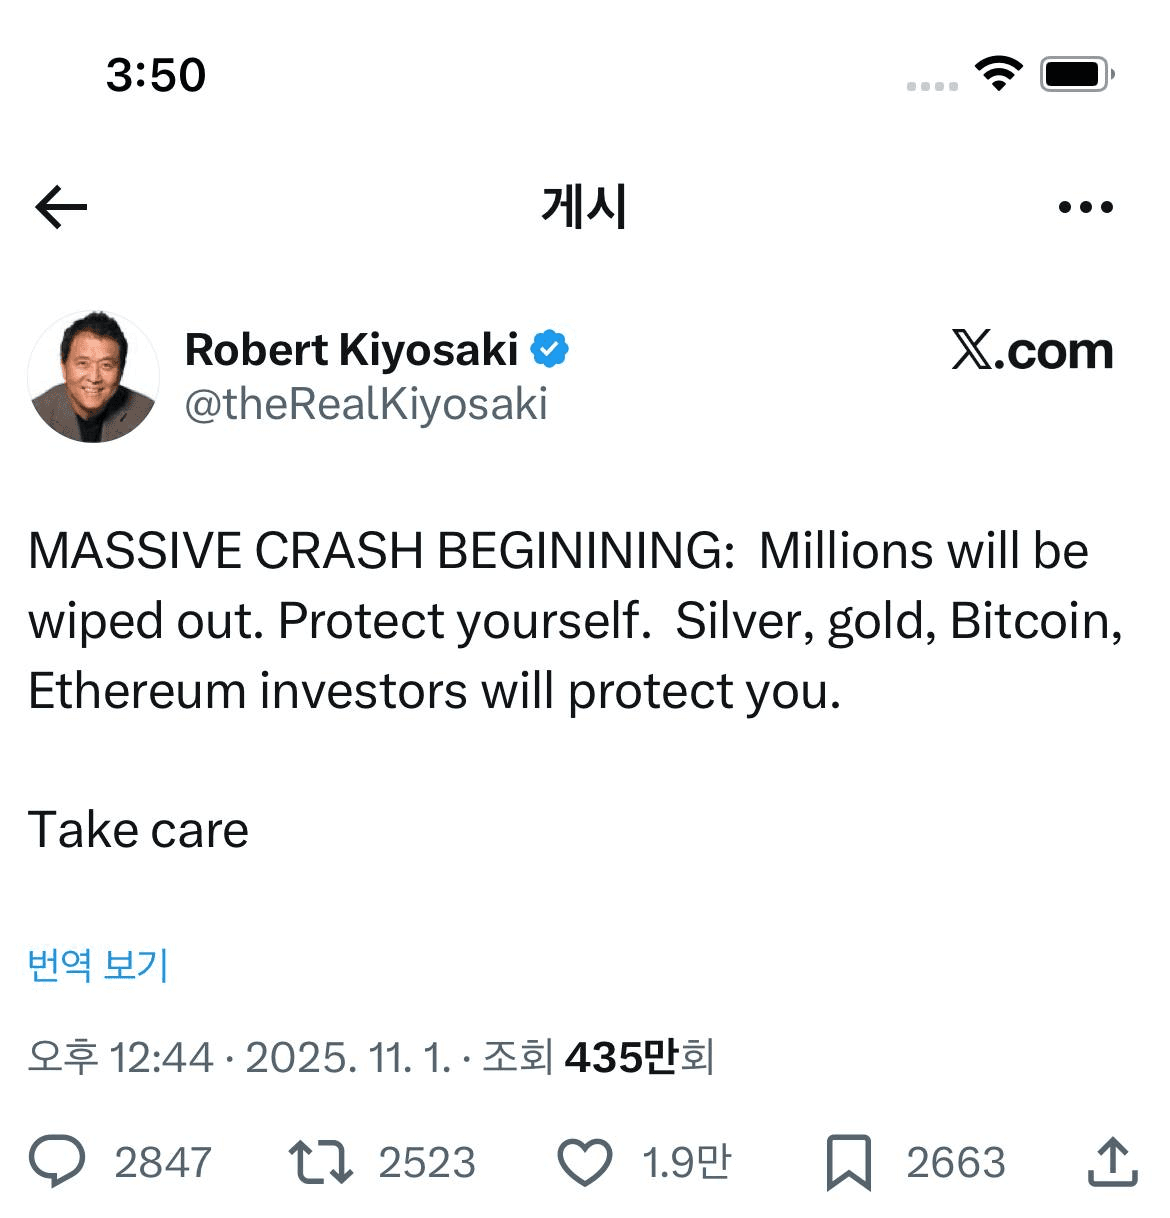This screenshot has width=1170, height=1218.
Task: Open the reply speech bubble icon
Action: pos(58,1162)
